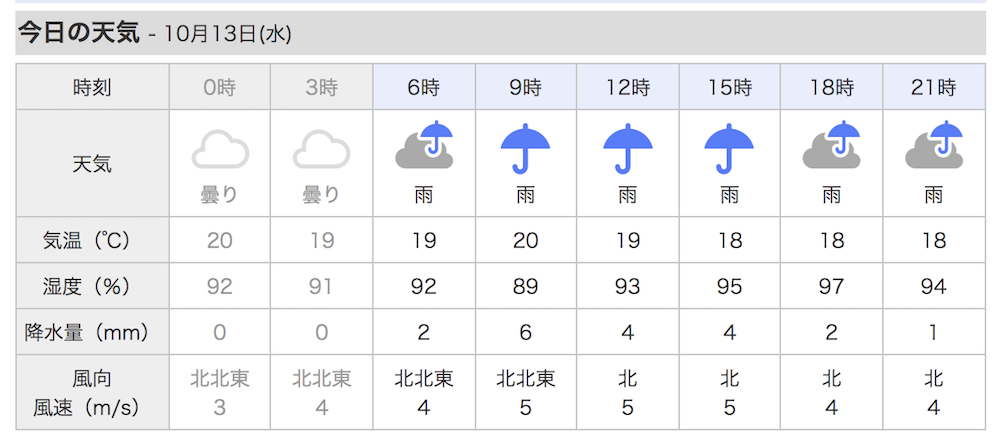Click the cloudy icon at 0時
Image resolution: width=1000 pixels, height=438 pixels.
click(x=220, y=149)
